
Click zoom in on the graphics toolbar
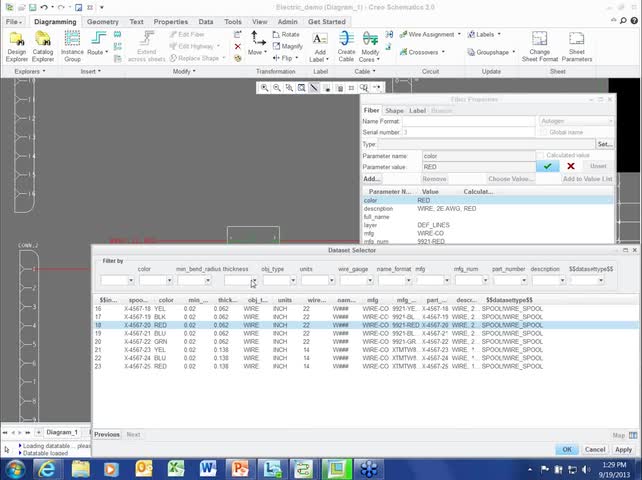pos(264,88)
